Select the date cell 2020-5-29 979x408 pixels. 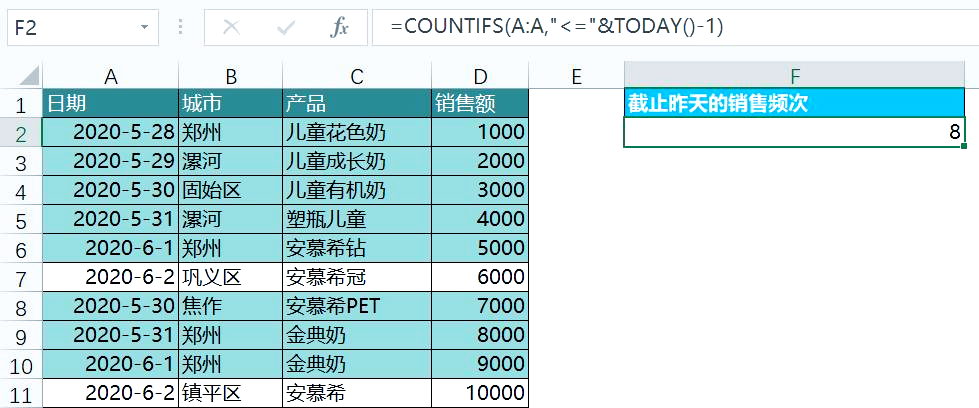coord(111,161)
